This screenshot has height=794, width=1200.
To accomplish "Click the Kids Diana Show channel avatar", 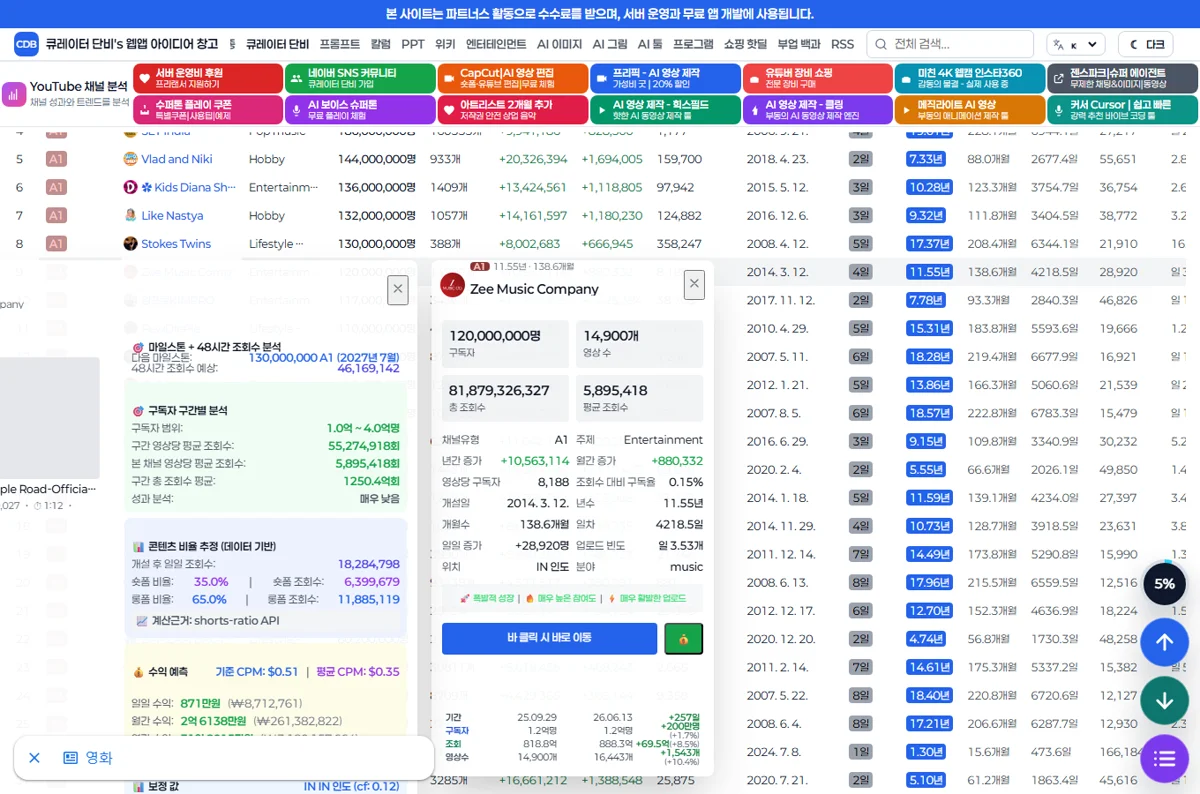I will [130, 187].
